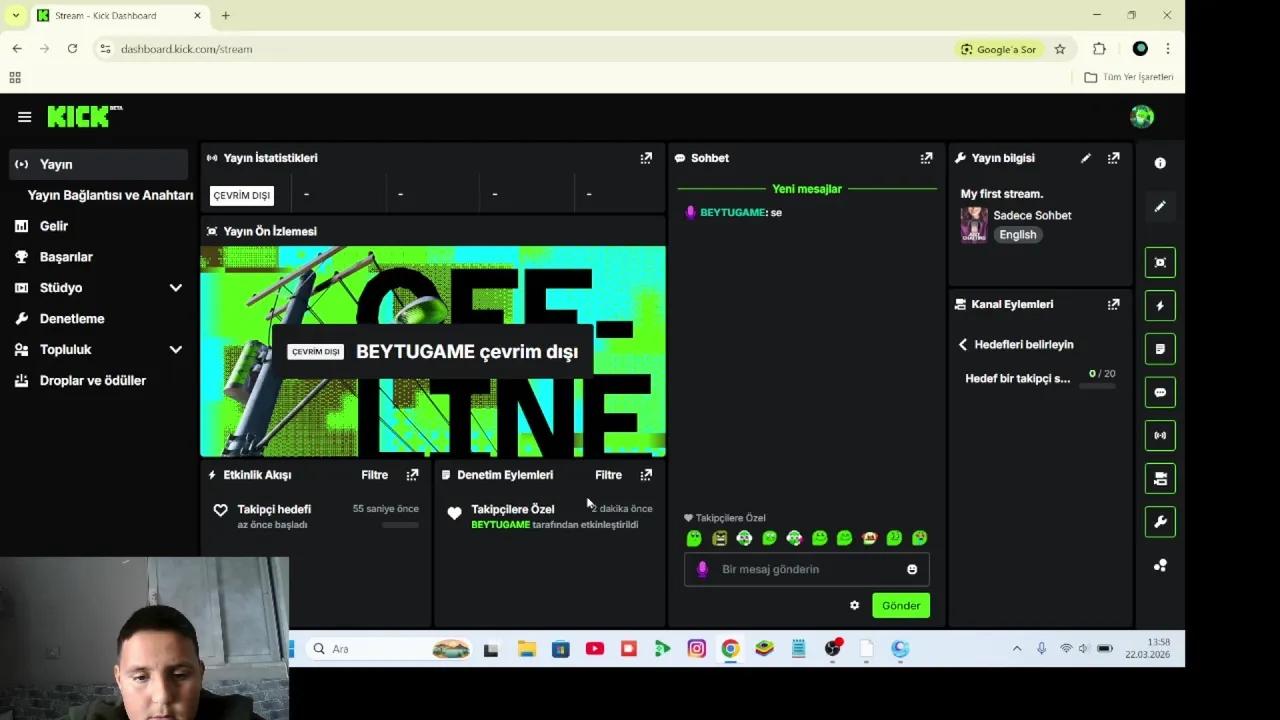
Task: Click the BEYTUGAME username in chat
Action: click(733, 213)
